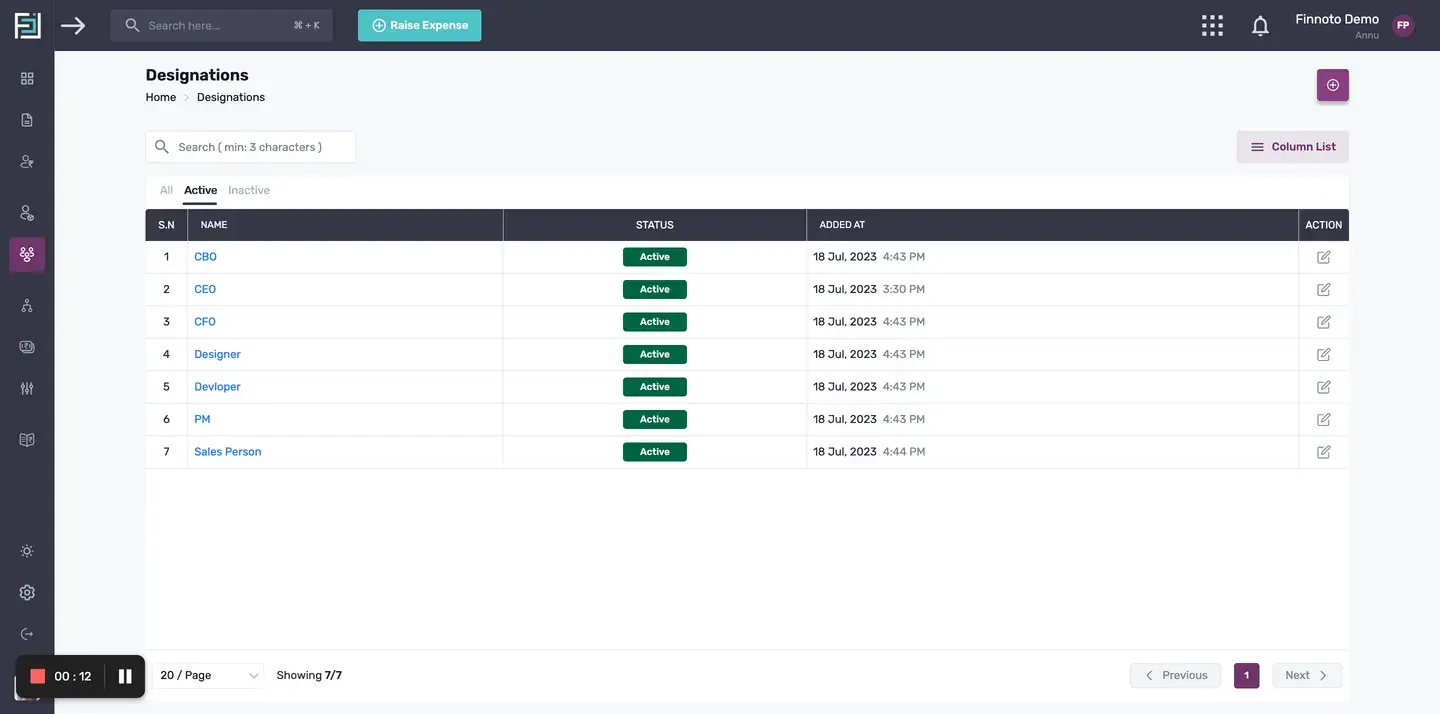Click the purple add designation icon button
Image resolution: width=1440 pixels, height=714 pixels.
click(x=1333, y=85)
